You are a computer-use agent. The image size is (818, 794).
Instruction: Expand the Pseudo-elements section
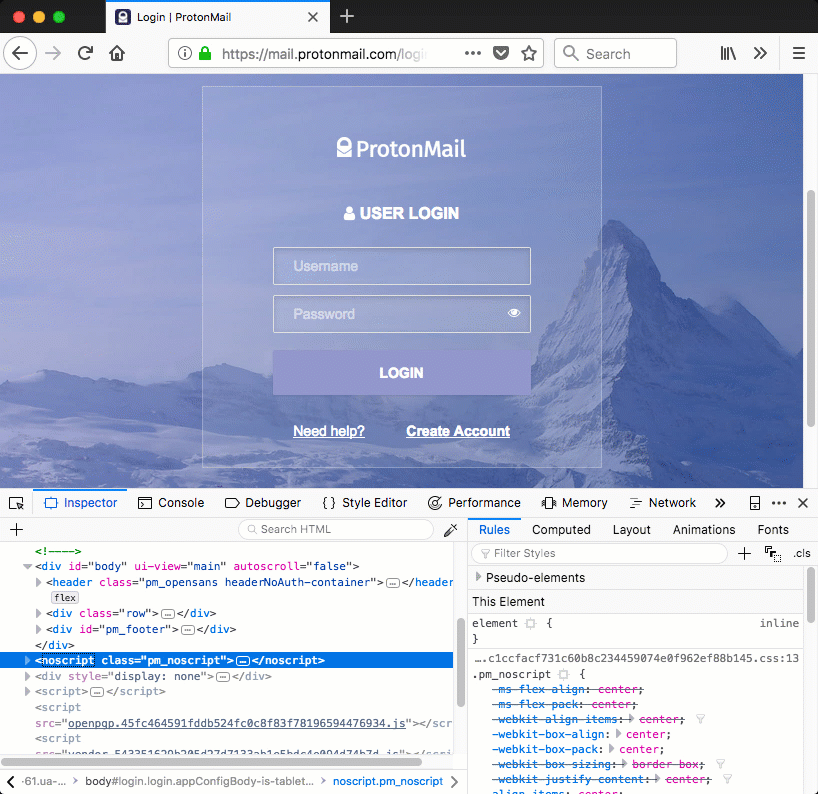pyautogui.click(x=478, y=577)
